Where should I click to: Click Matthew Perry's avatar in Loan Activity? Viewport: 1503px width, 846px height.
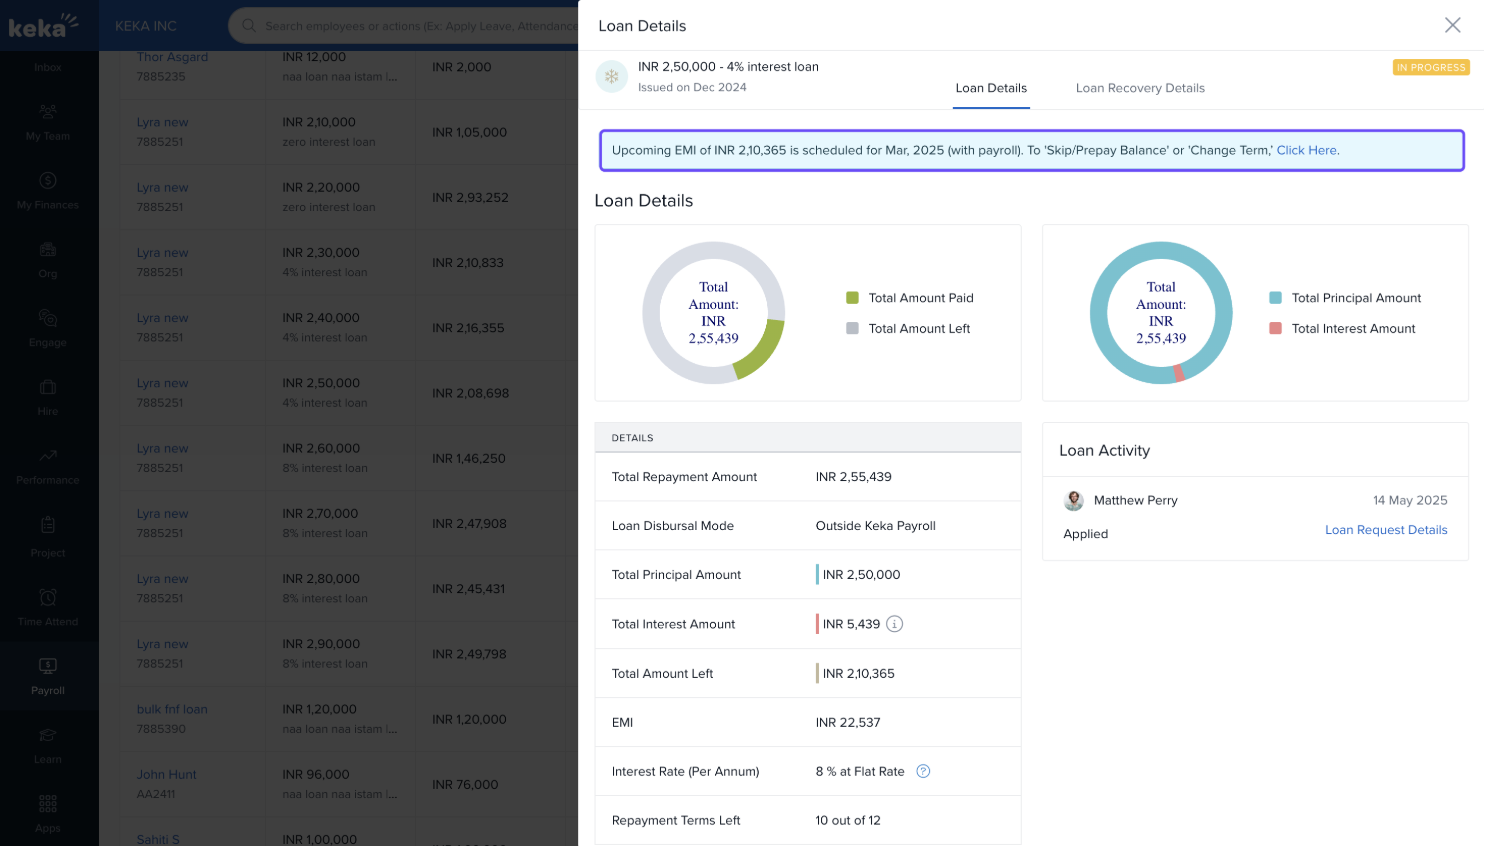coord(1074,501)
